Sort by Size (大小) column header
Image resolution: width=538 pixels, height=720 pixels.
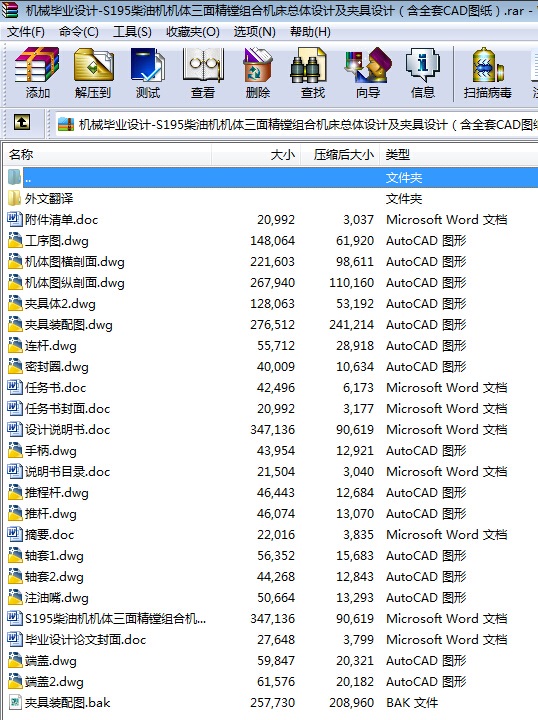click(x=256, y=154)
